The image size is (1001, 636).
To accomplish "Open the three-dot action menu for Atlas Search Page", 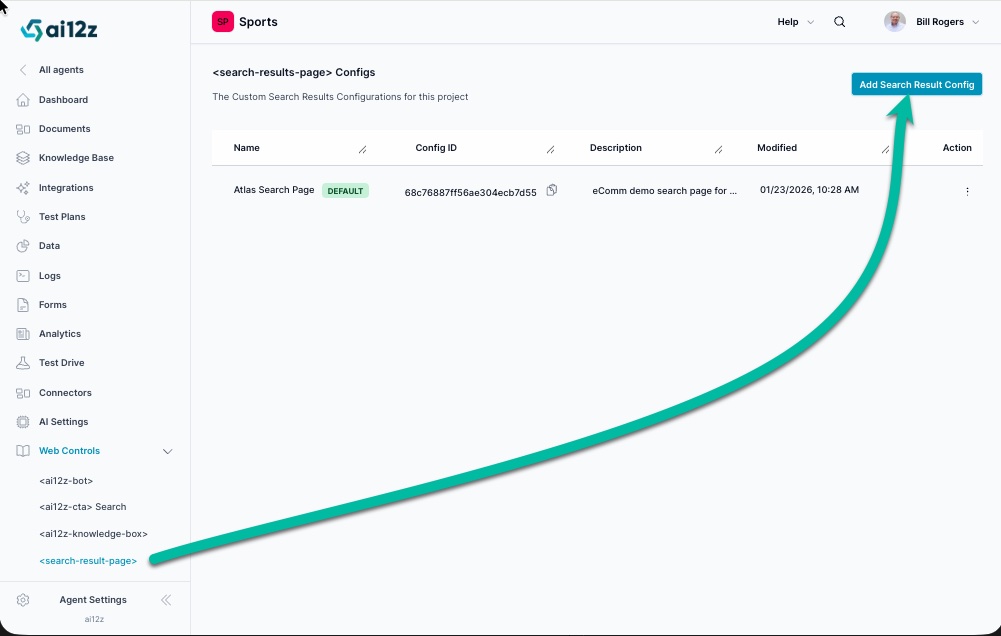I will (966, 191).
